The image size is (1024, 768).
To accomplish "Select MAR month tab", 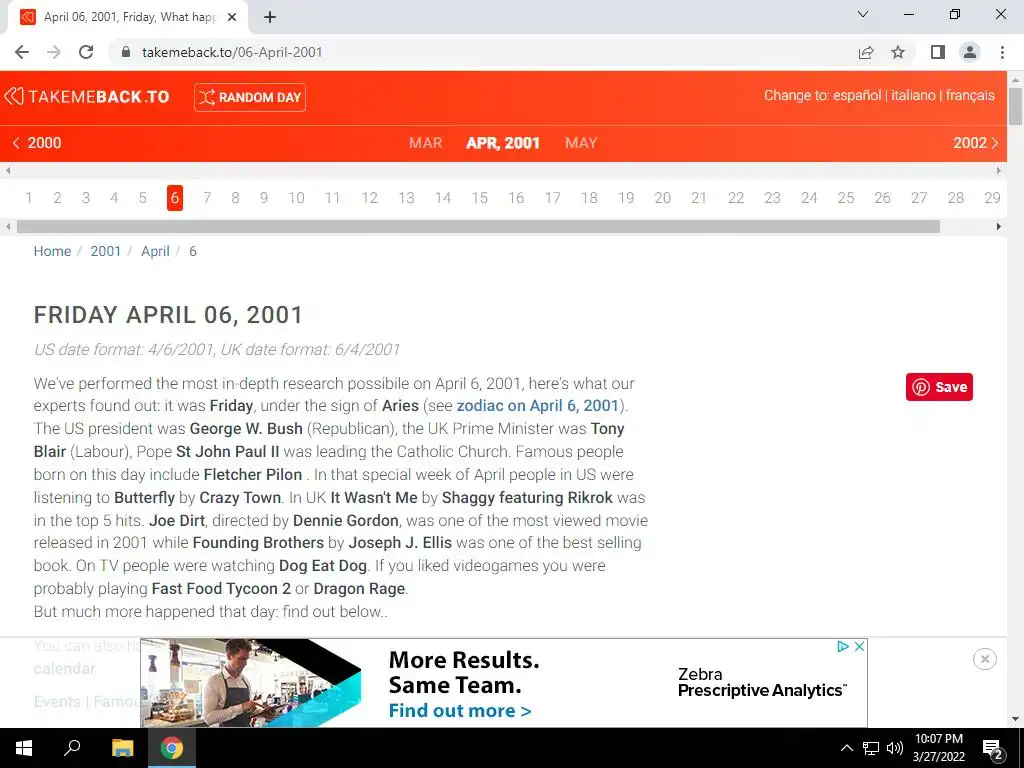I will coord(425,143).
